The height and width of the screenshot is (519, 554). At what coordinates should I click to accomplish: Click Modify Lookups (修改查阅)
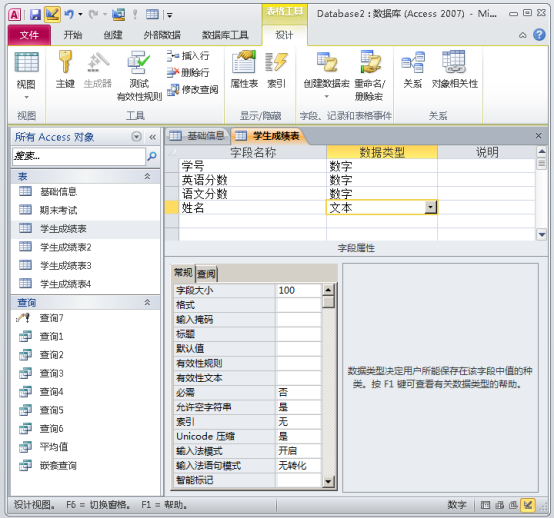[193, 89]
